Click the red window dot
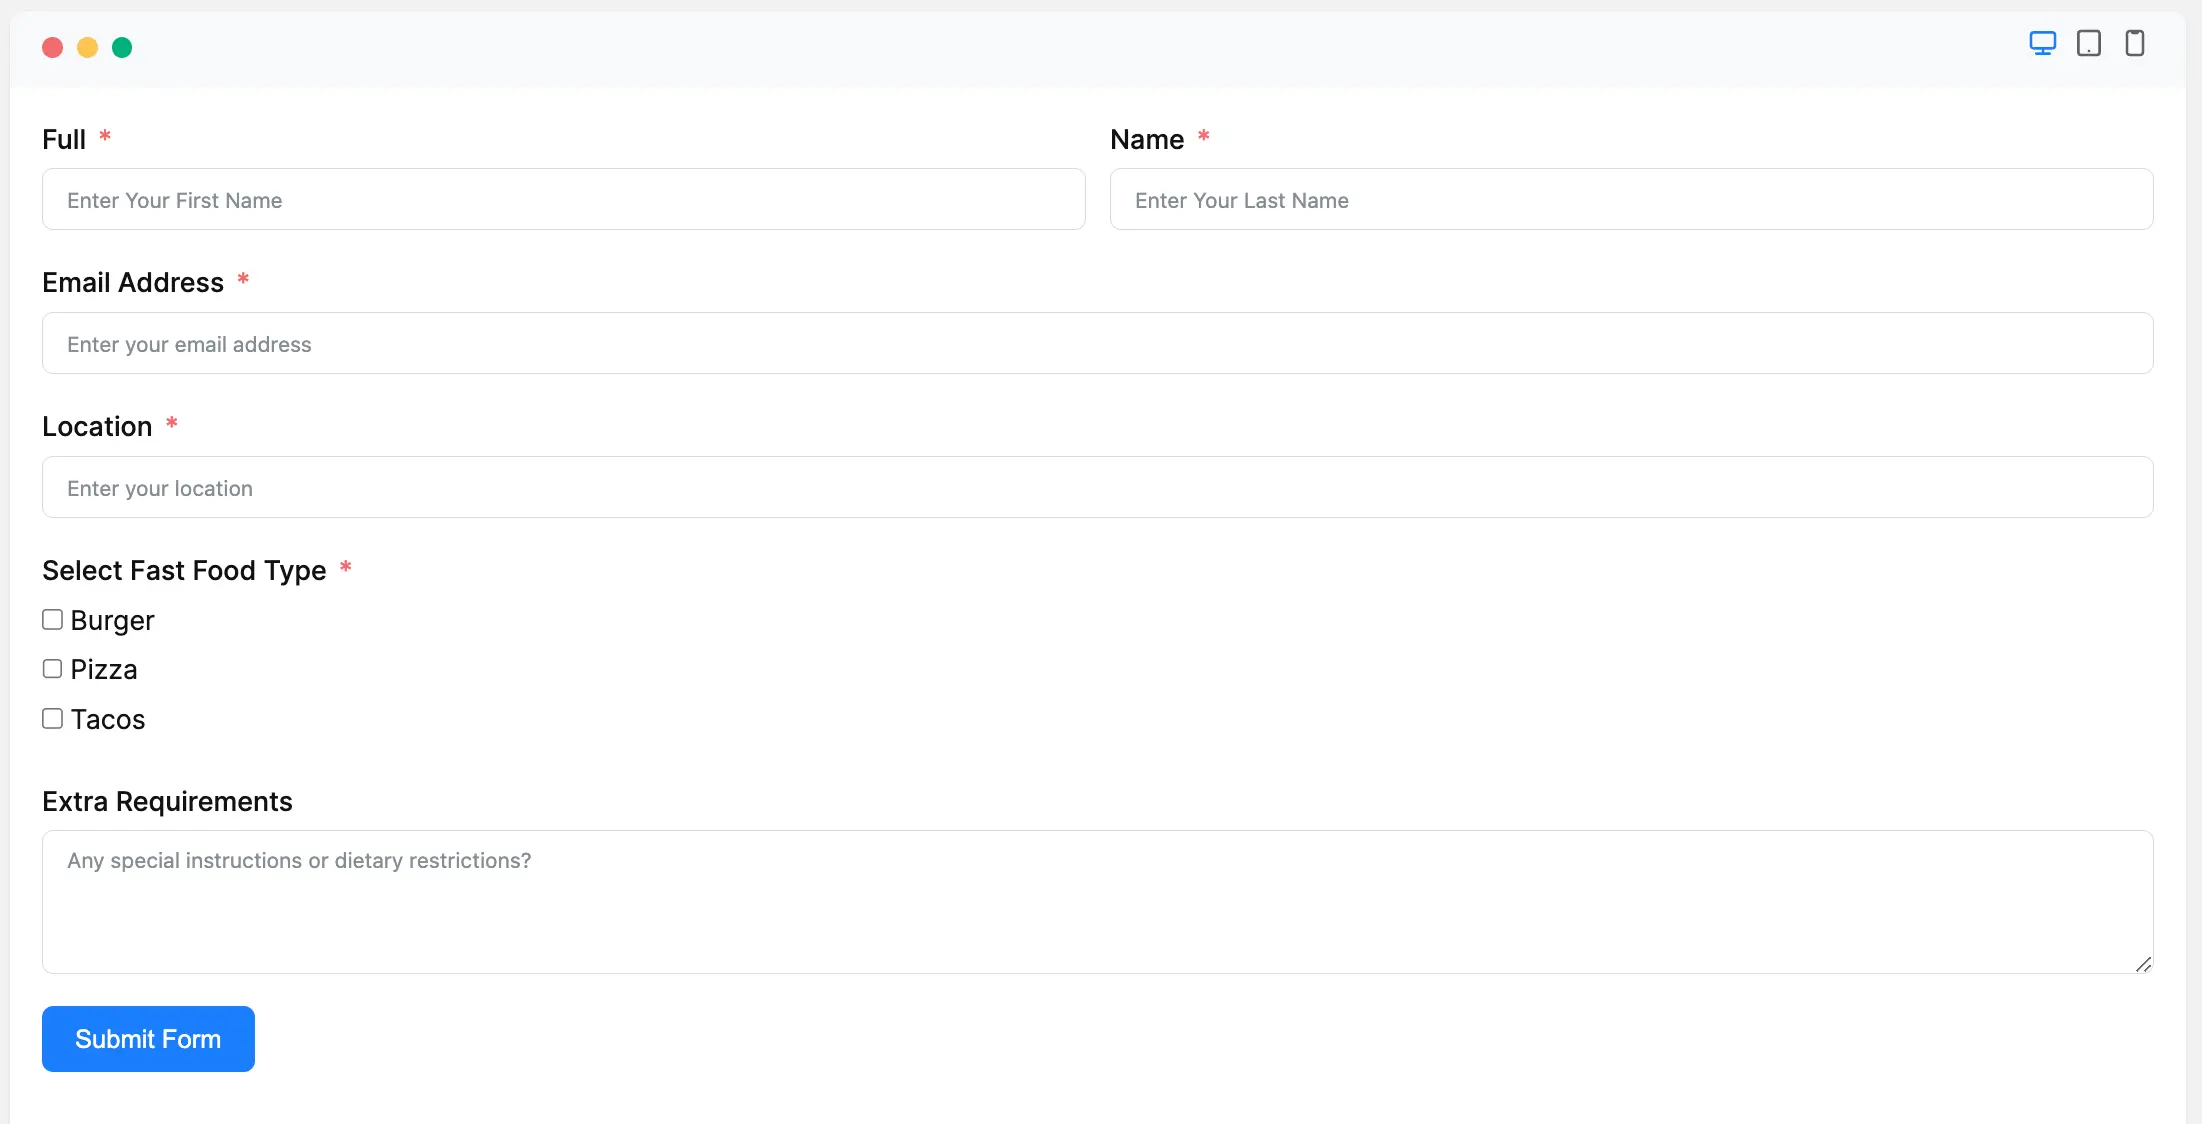Screen dimensions: 2202x1124 tap(53, 48)
